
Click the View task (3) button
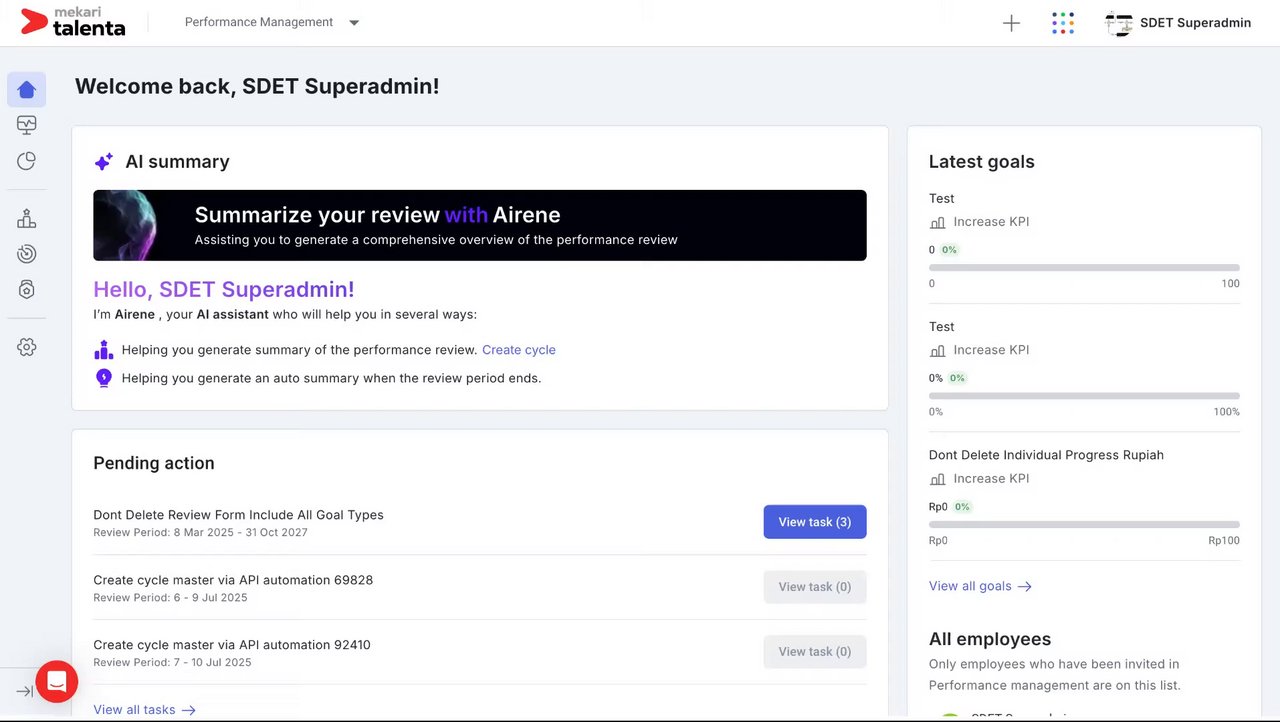(815, 522)
